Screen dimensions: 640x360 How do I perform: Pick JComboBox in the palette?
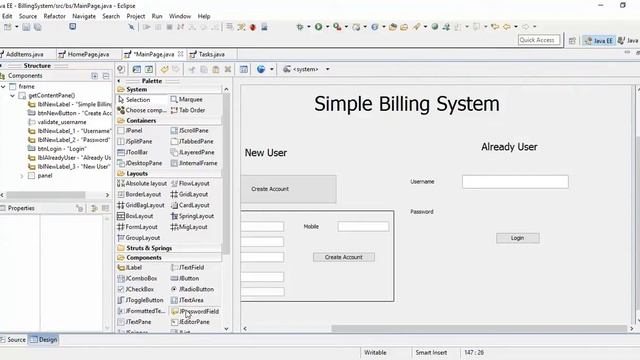click(x=138, y=278)
